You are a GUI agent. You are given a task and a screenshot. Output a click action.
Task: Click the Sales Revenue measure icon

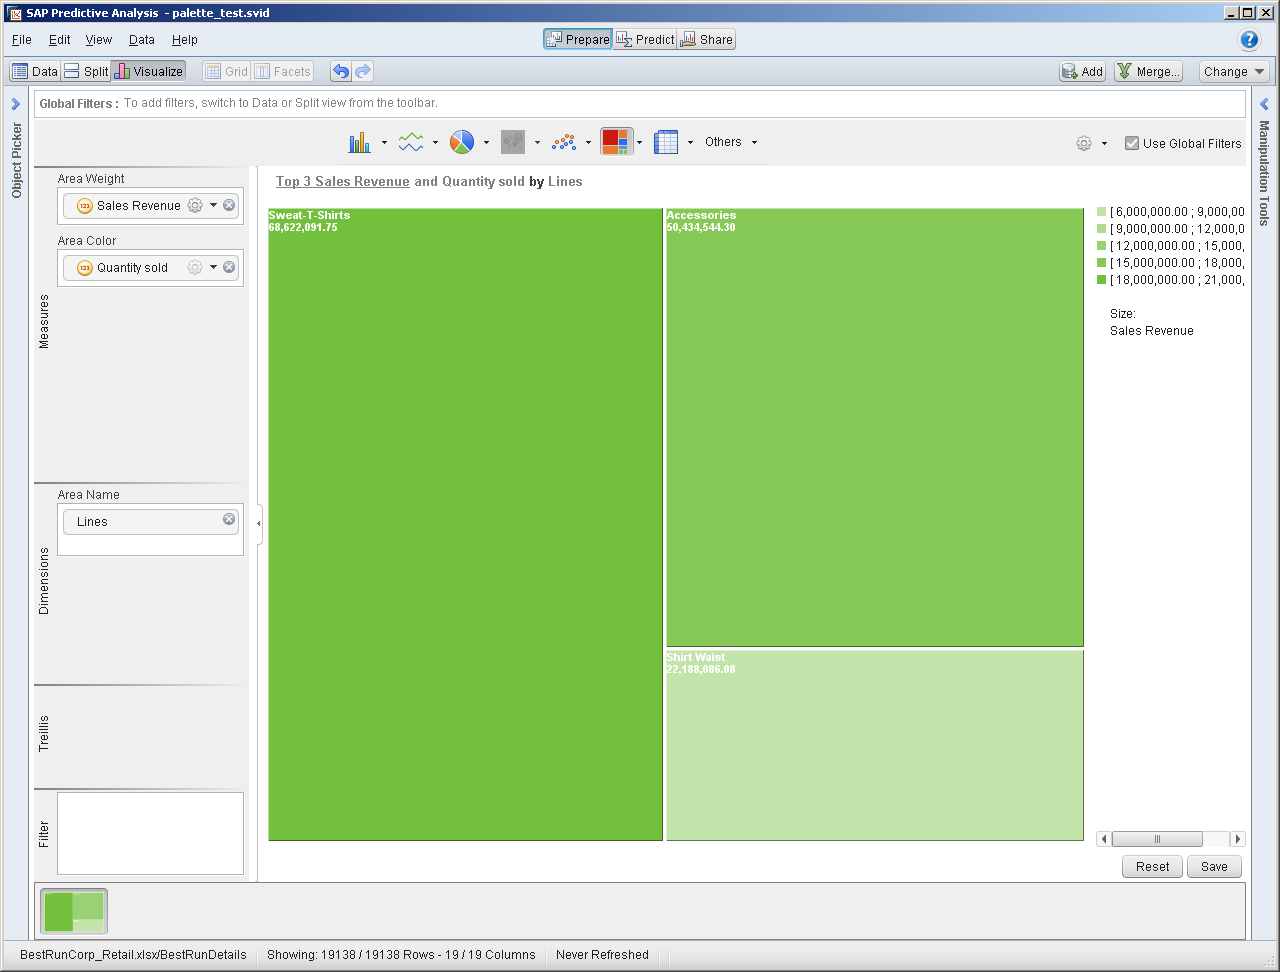(x=85, y=205)
